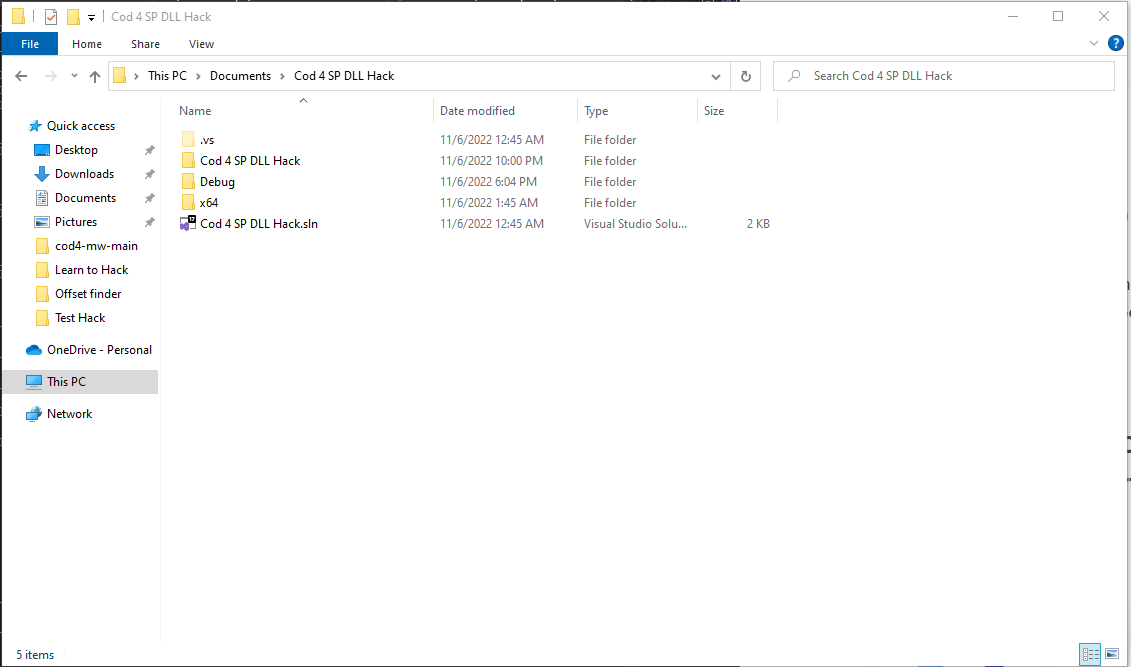Select the Visual Studio solution file icon

coord(188,224)
